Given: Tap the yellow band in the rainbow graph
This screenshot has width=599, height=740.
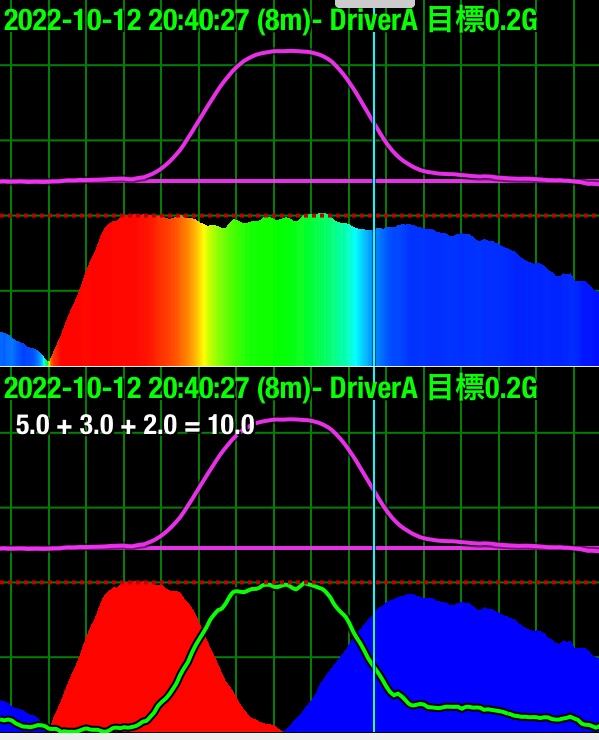Looking at the screenshot, I should click(x=203, y=295).
